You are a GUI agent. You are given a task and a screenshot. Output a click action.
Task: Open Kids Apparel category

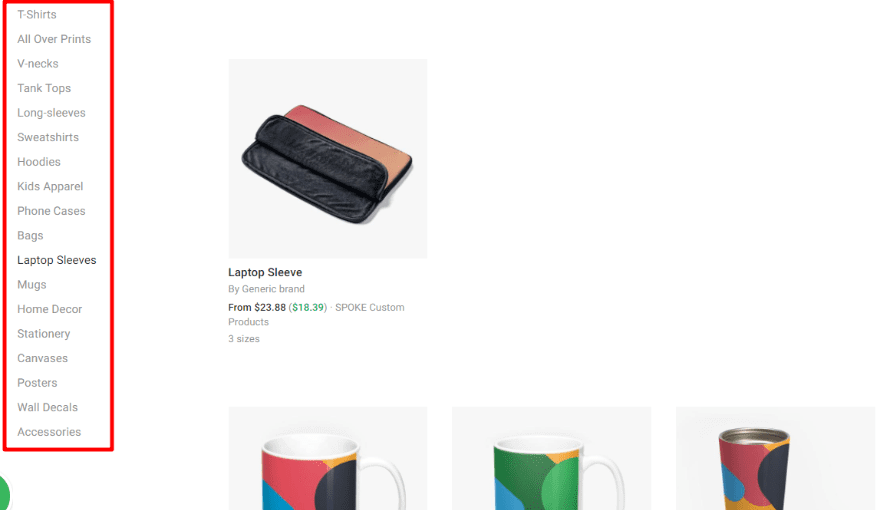50,186
